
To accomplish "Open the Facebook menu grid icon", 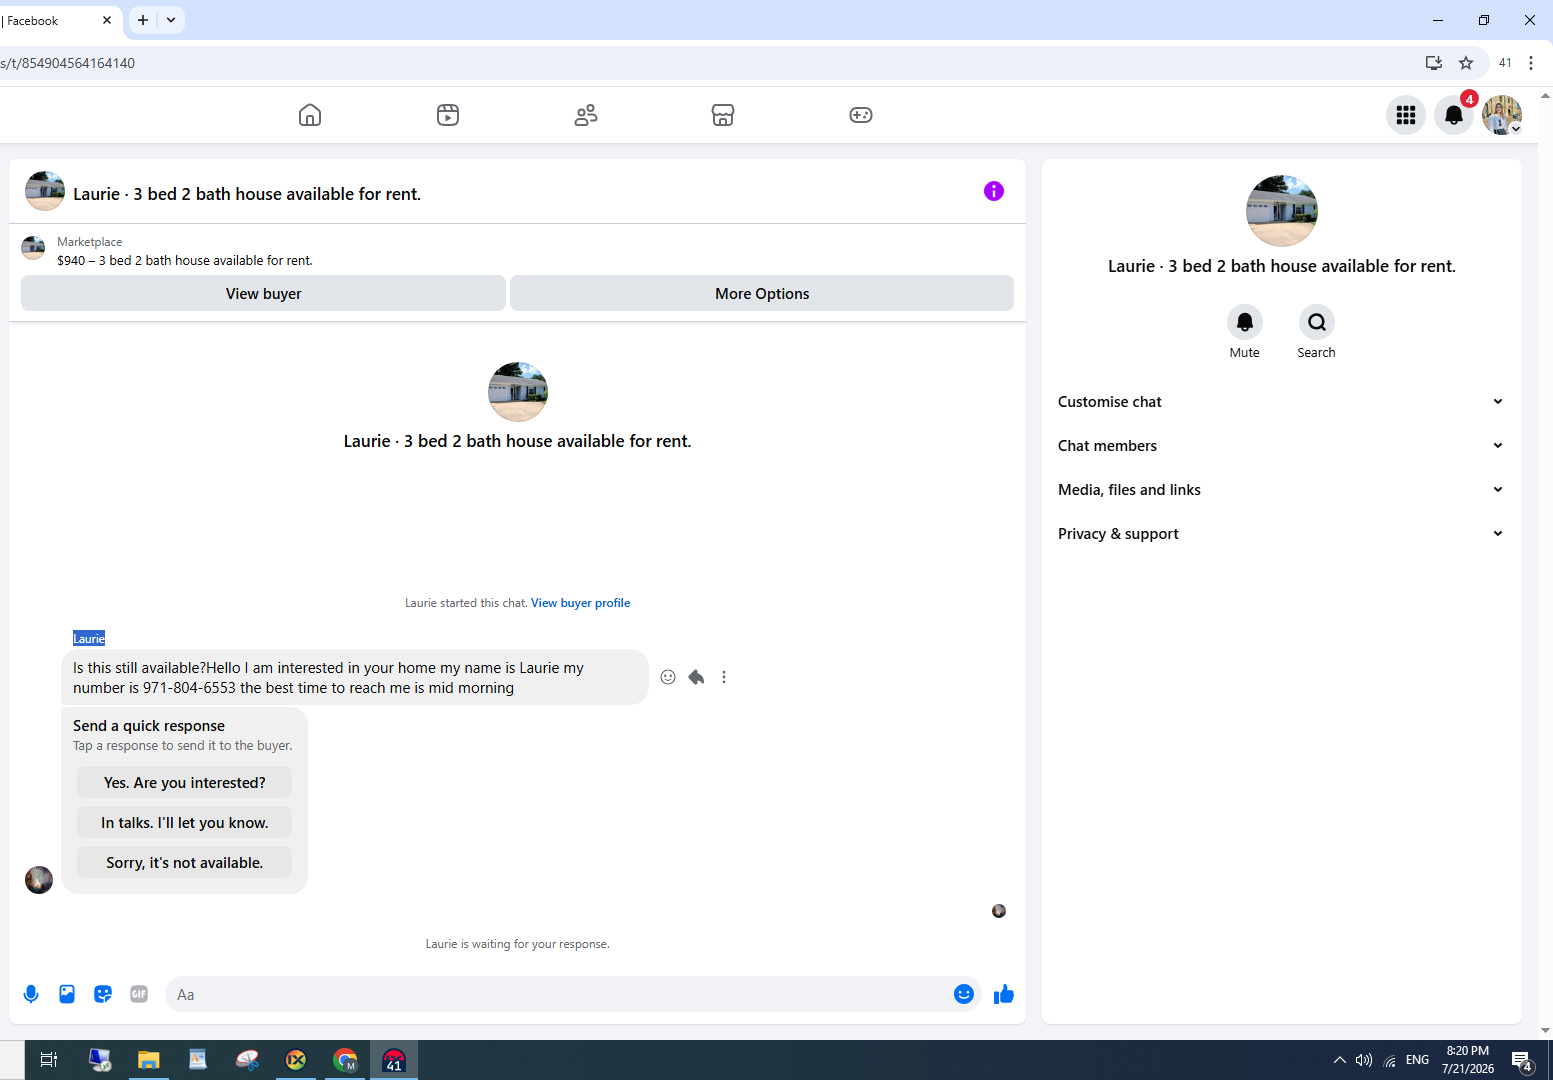I will point(1406,115).
